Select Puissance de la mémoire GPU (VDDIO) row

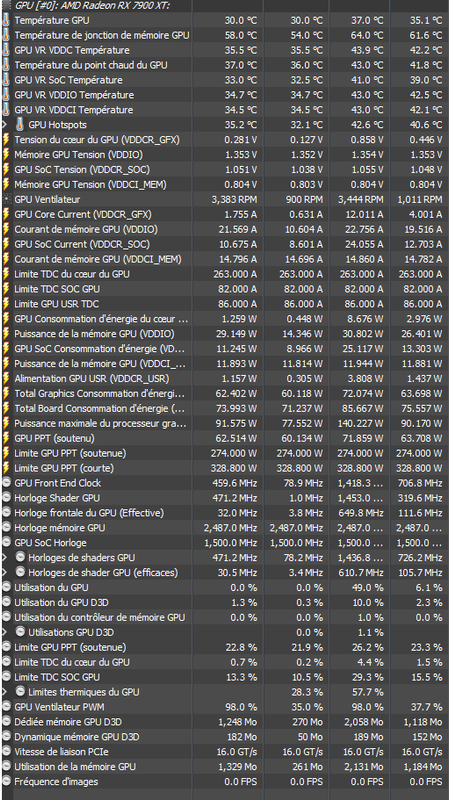[224, 334]
